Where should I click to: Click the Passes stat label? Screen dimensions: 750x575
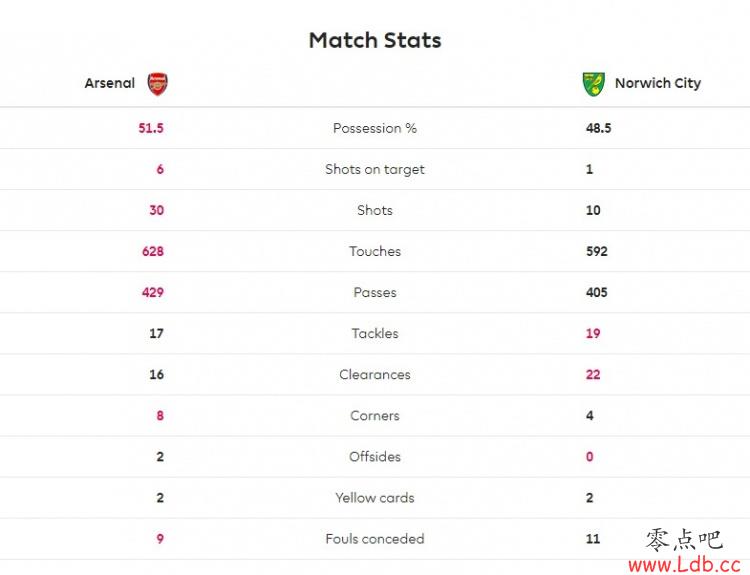pyautogui.click(x=375, y=292)
